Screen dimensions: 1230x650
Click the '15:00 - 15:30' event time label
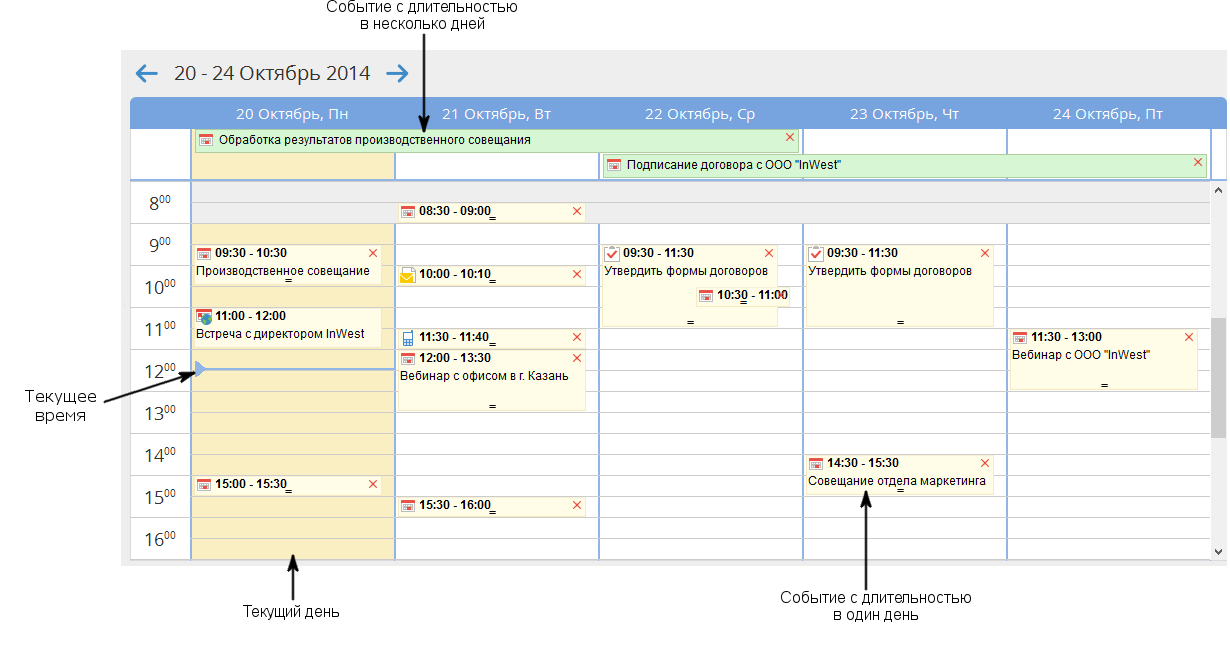[251, 484]
